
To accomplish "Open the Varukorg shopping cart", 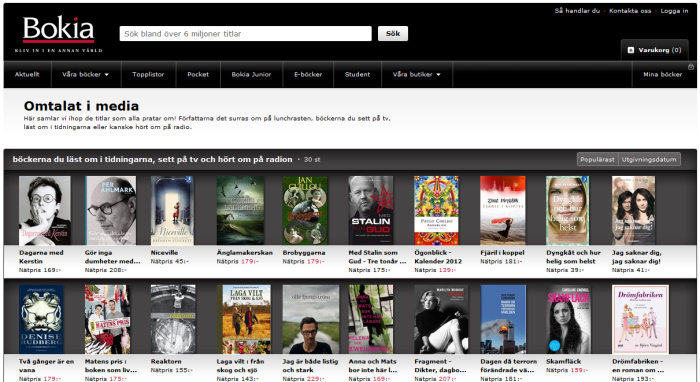I will click(x=654, y=50).
